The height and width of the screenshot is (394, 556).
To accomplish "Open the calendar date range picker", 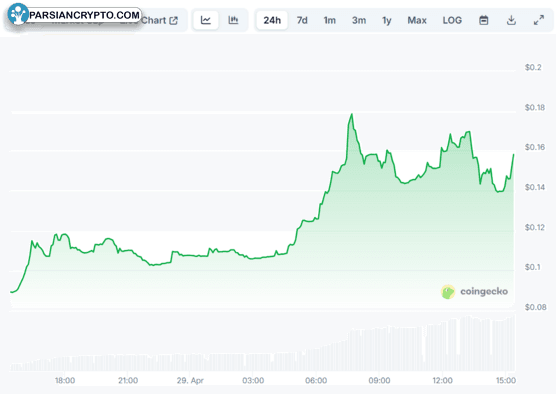I will pos(484,20).
